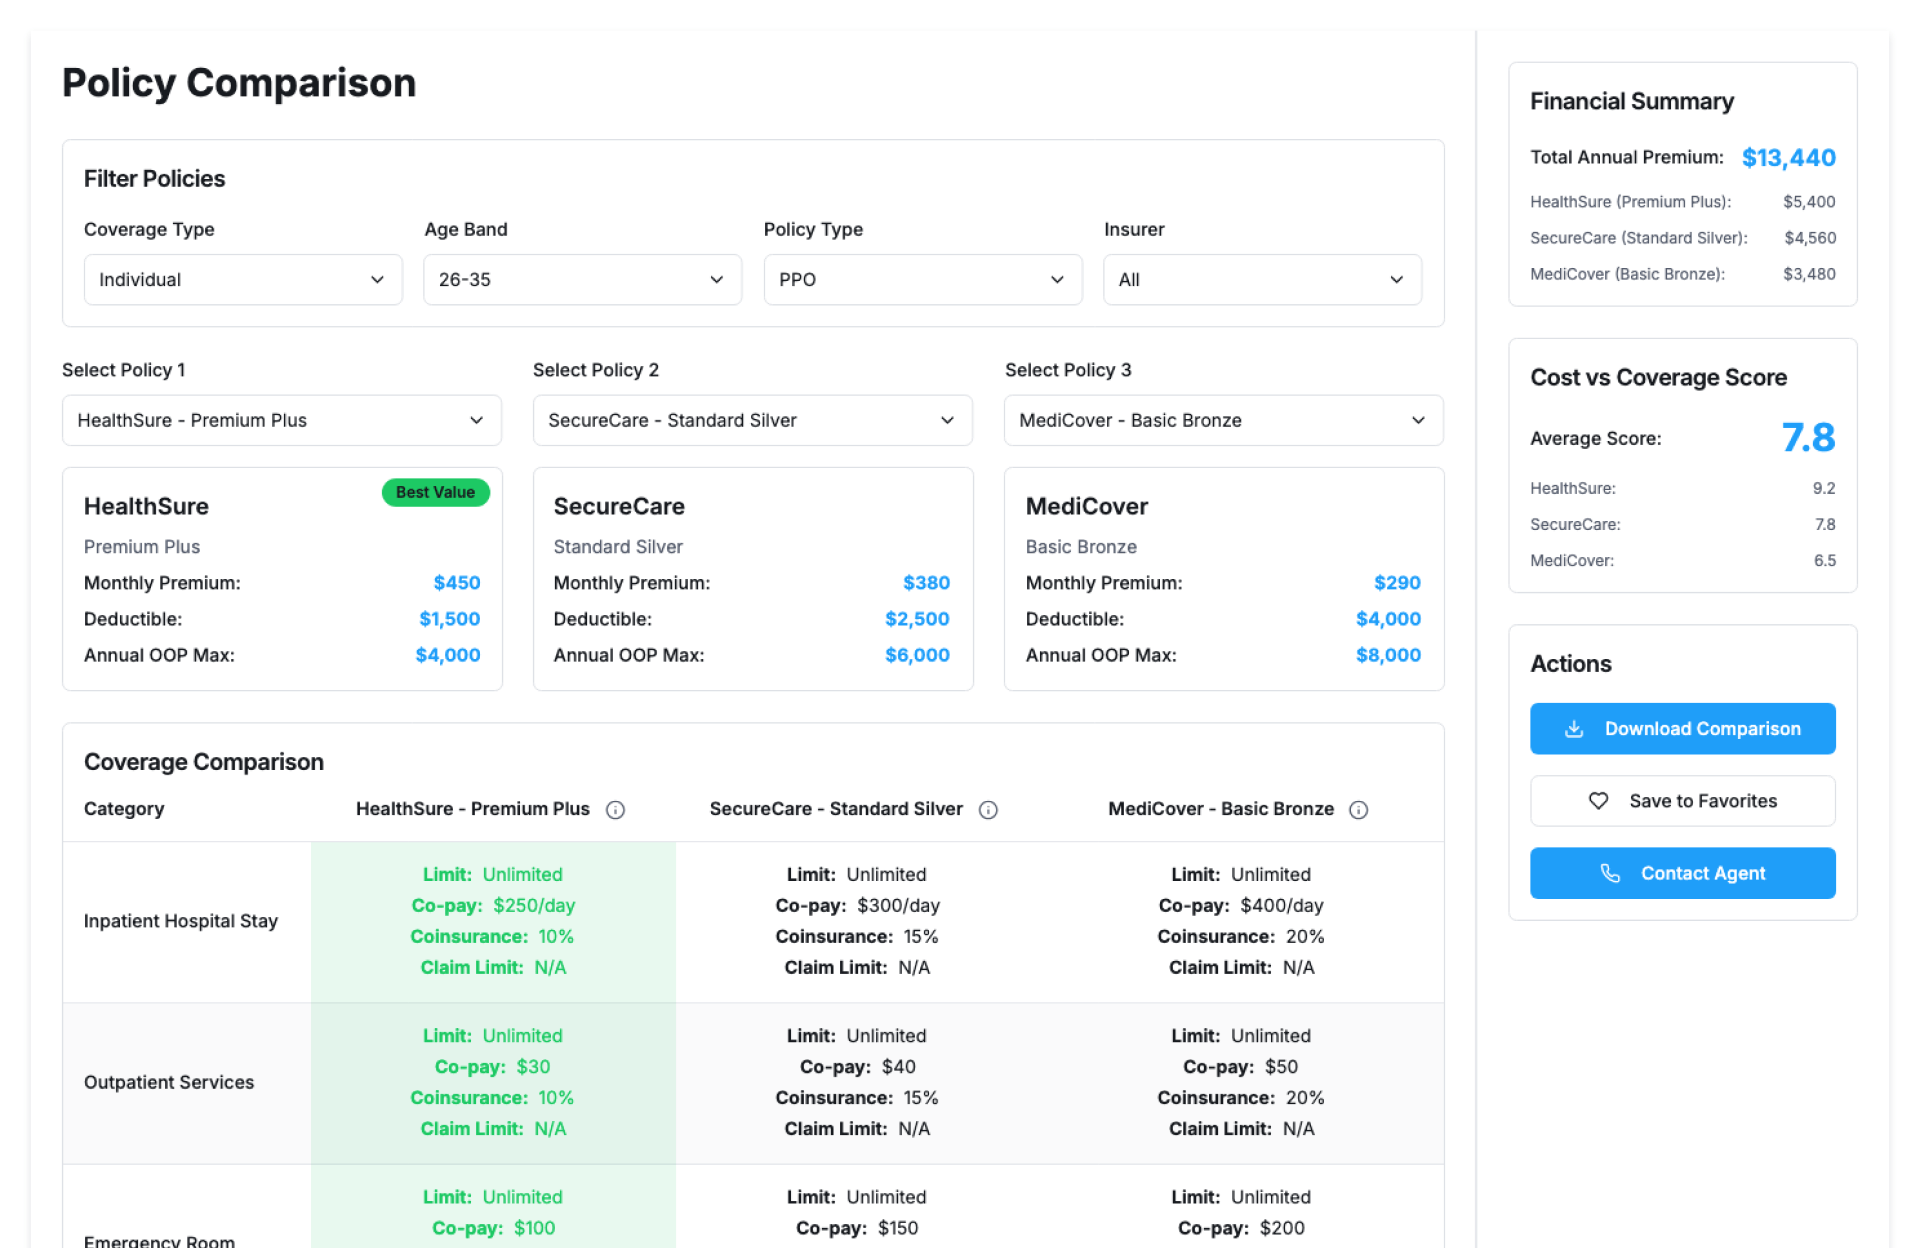Screen dimensions: 1920x1248
Task: Open the Policy Type PPO dropdown
Action: pyautogui.click(x=922, y=280)
